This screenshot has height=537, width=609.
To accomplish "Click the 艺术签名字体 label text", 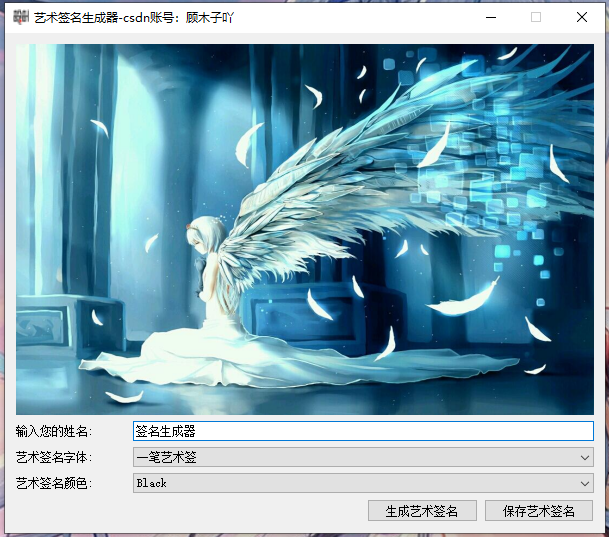I will point(54,457).
